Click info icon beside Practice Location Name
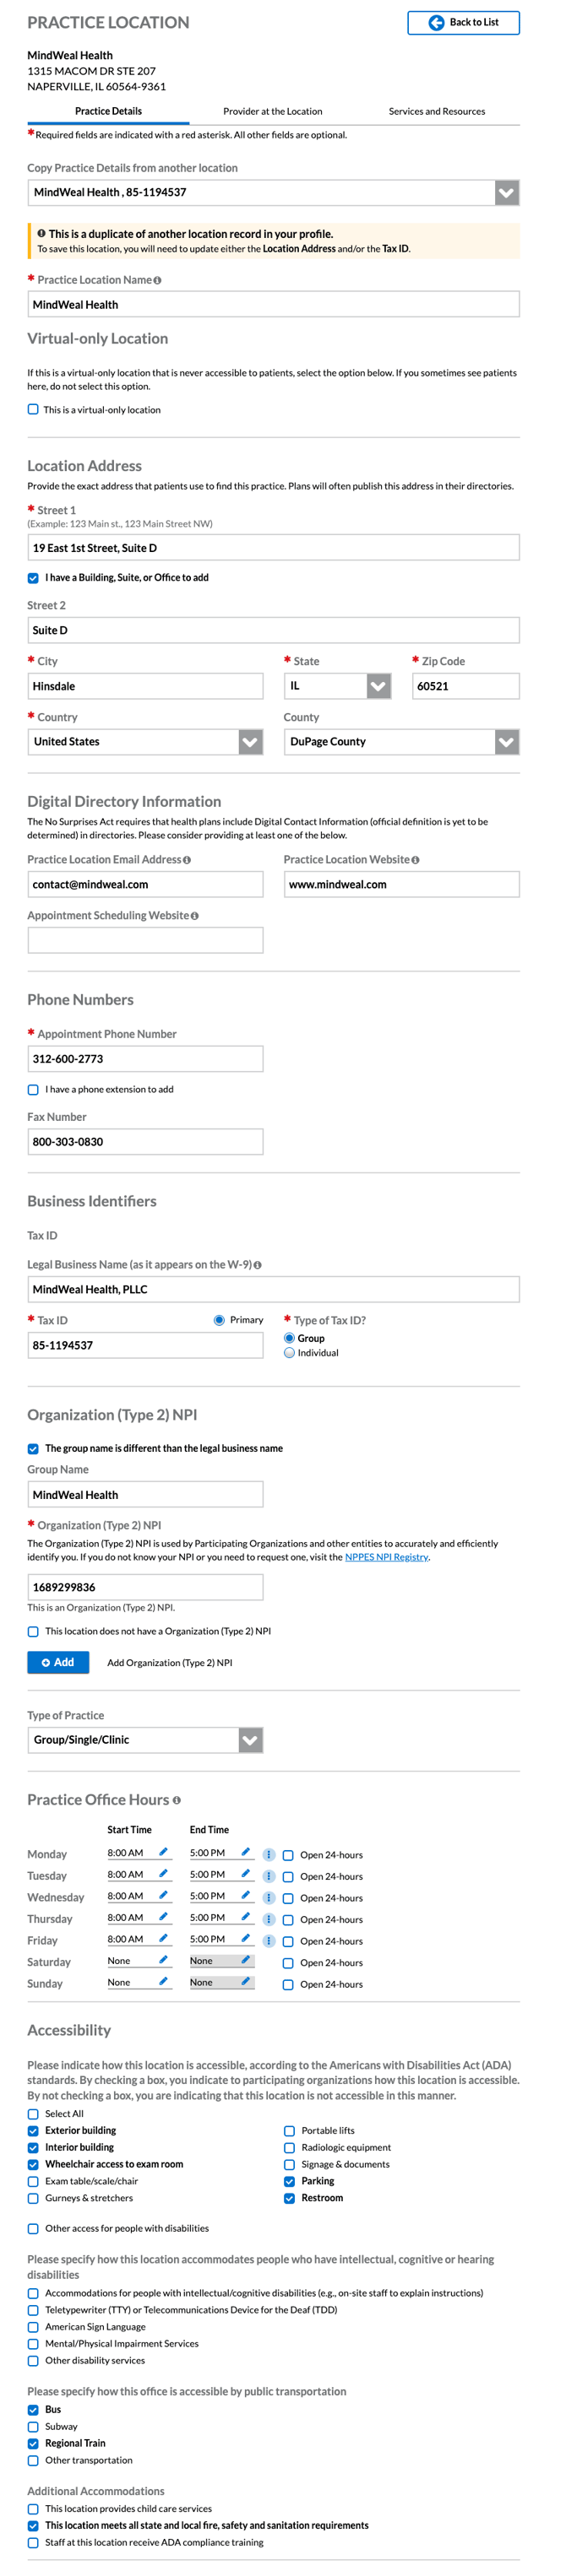 click(157, 281)
